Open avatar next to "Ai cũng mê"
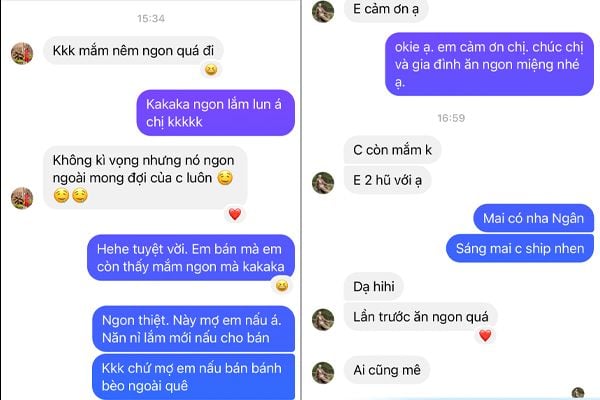600x400 pixels. pos(323,372)
